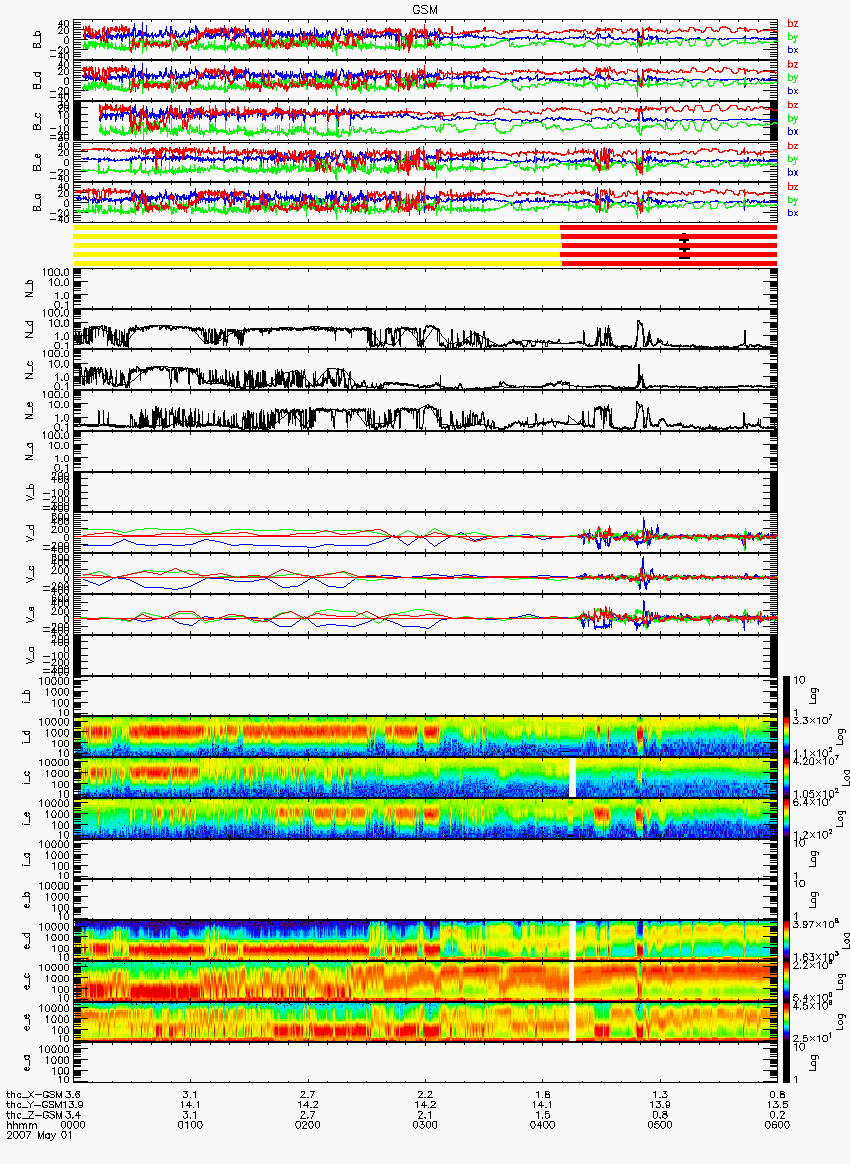Image resolution: width=850 pixels, height=1164 pixels.
Task: Click the N_c density trace panel
Action: click(425, 370)
